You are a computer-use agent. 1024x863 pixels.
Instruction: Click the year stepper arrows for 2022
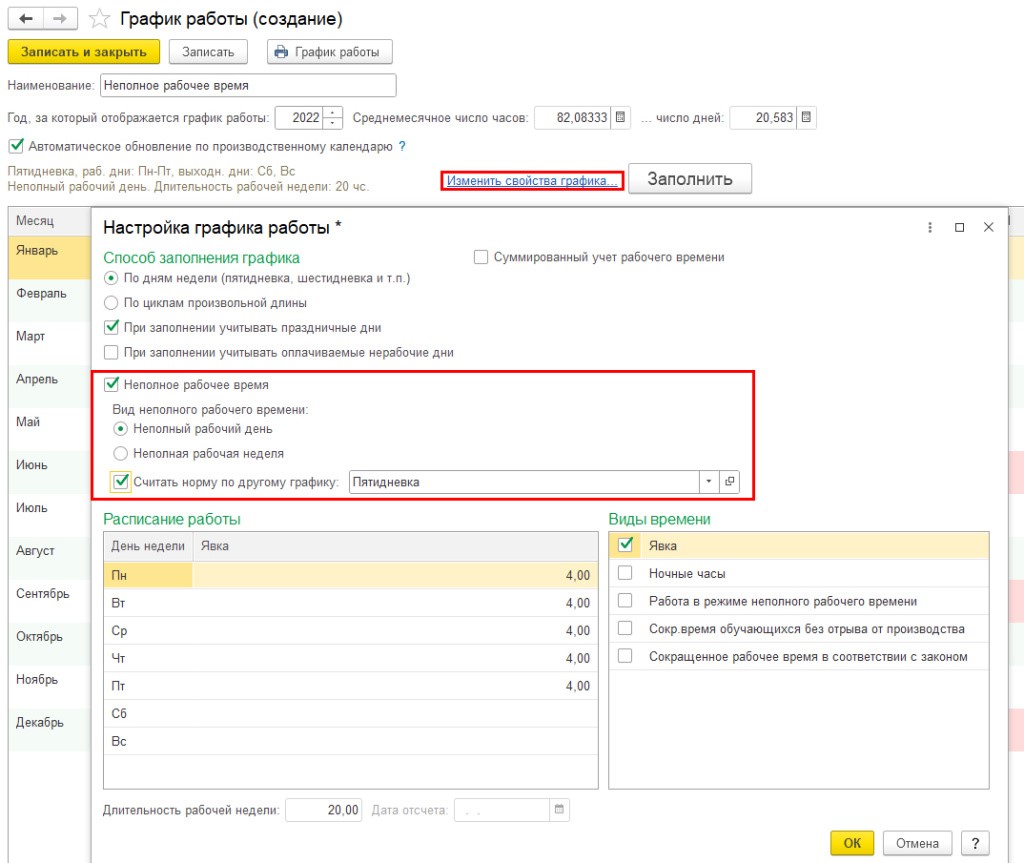coord(334,118)
